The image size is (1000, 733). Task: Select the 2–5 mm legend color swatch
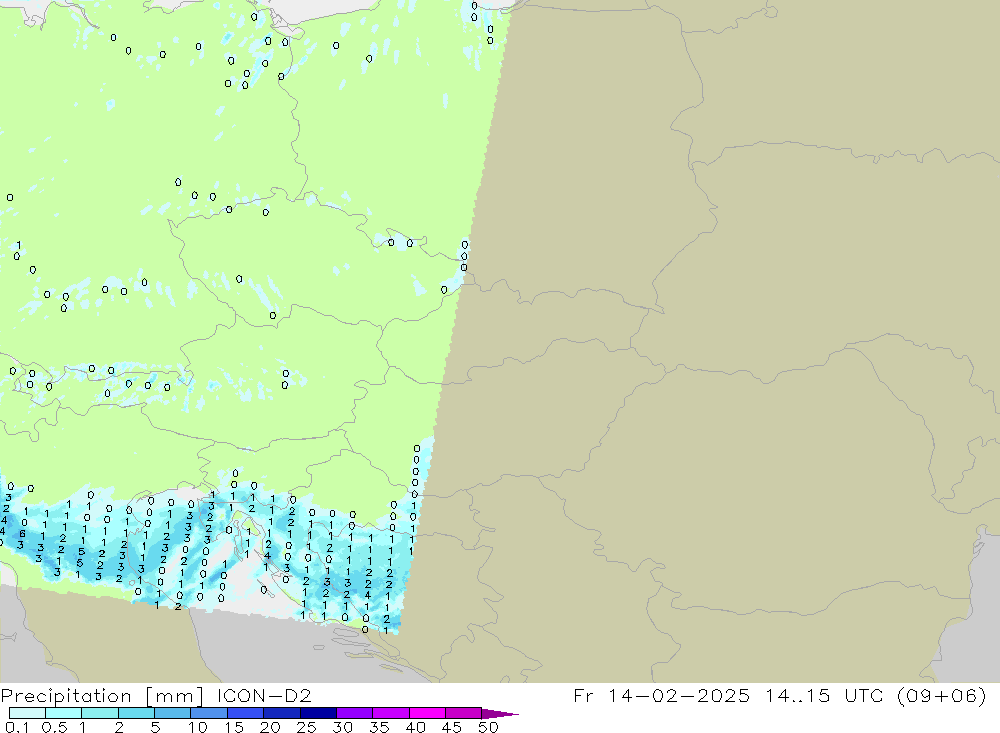[136, 713]
